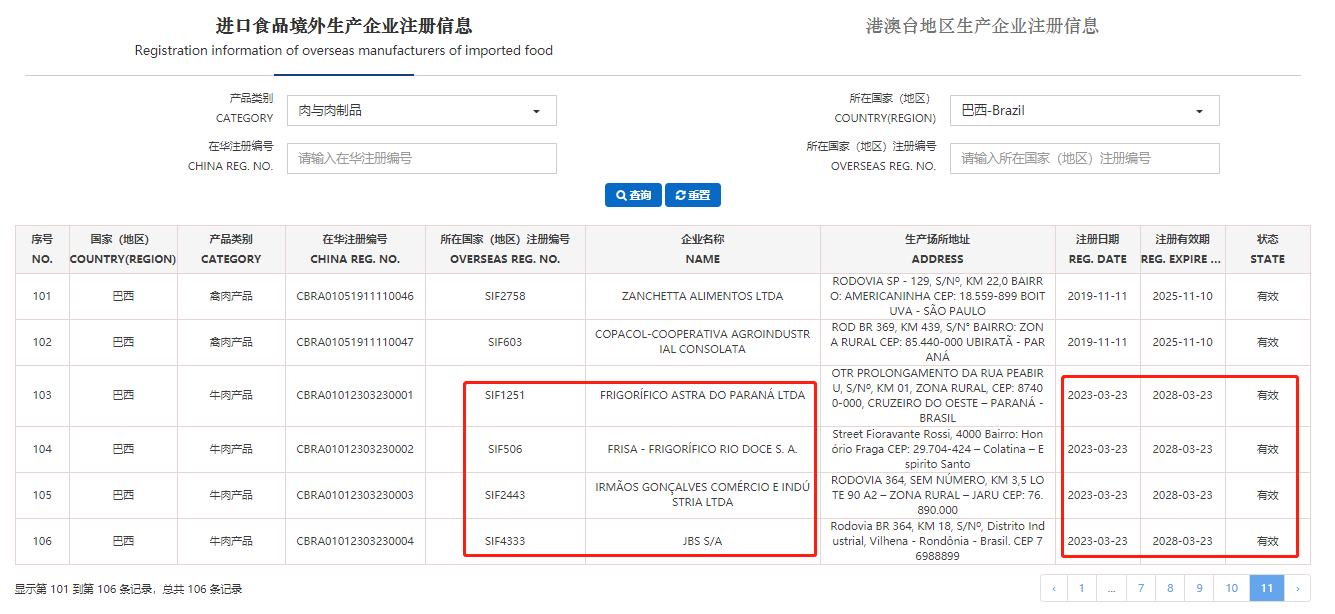Click the 查询 search button
Viewport: 1335px width, 614px height.
pos(633,195)
